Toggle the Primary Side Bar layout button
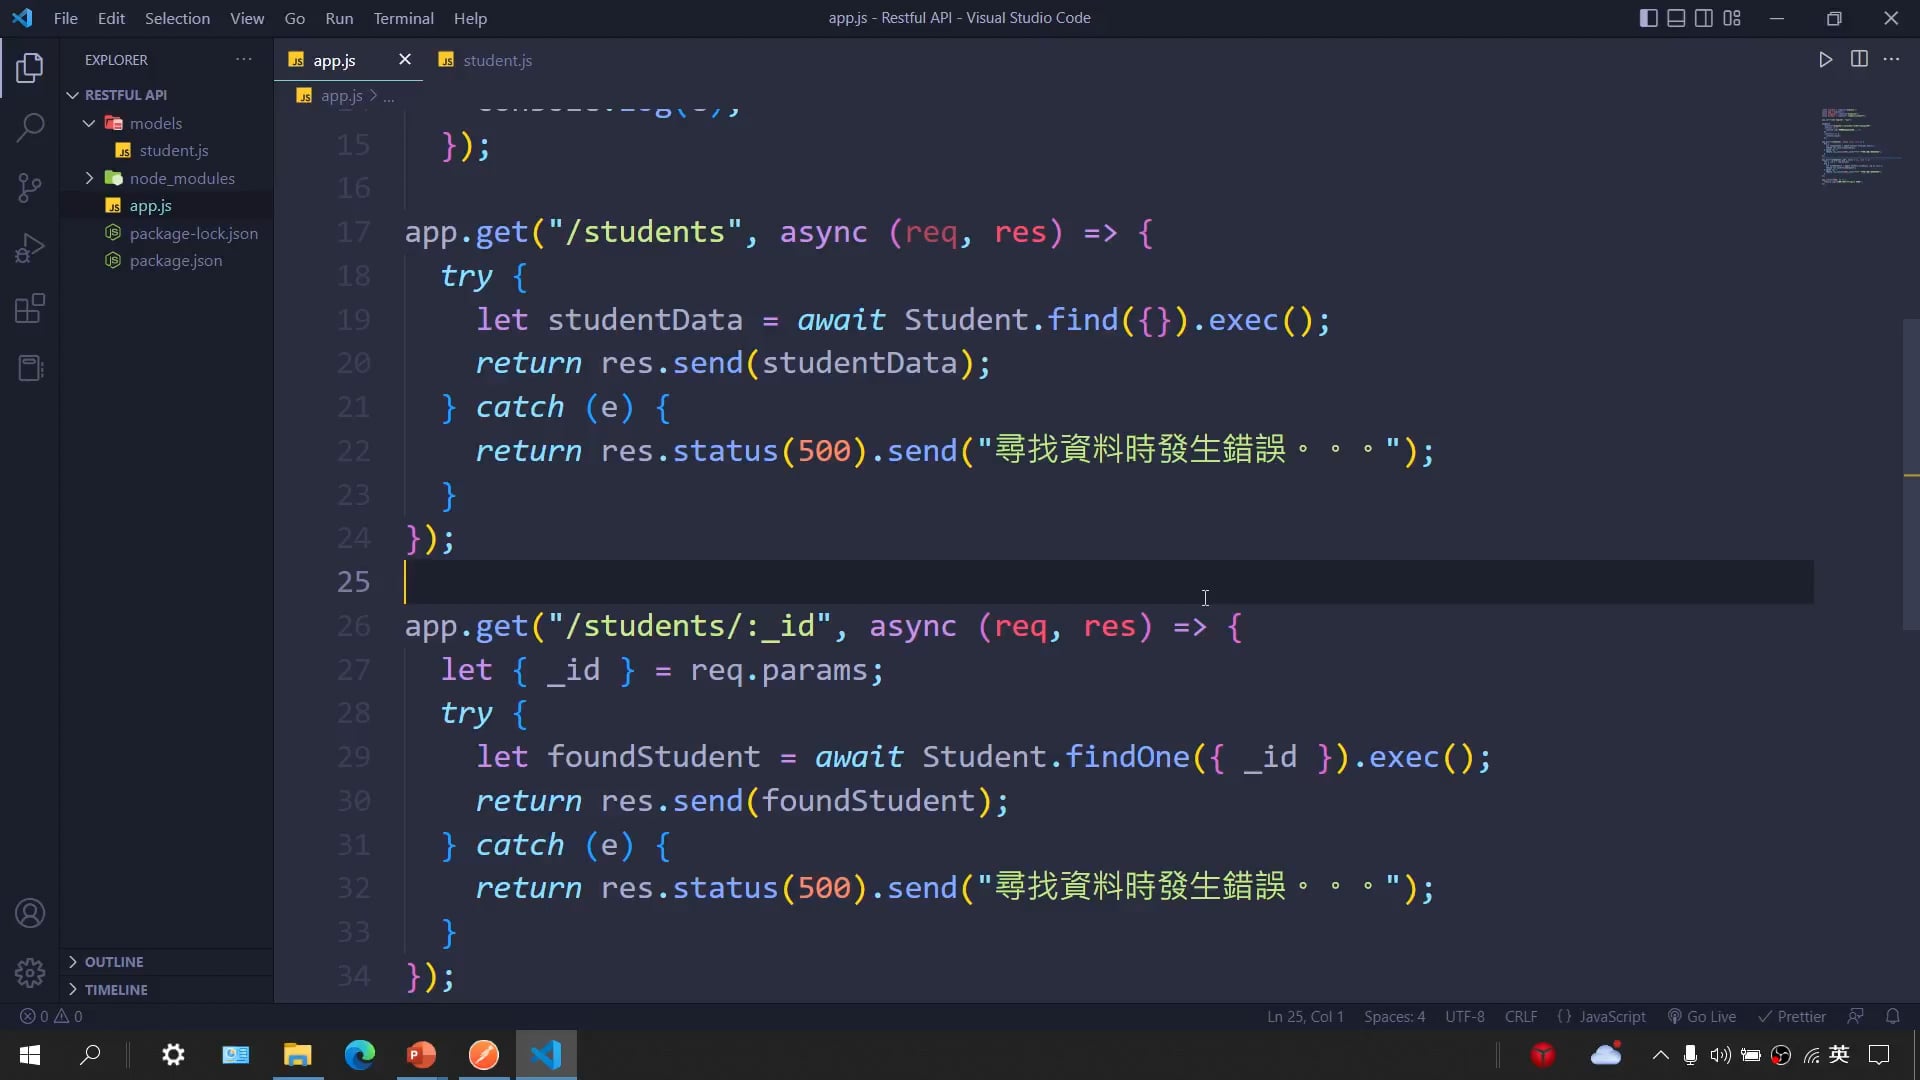This screenshot has height=1080, width=1920. (1648, 18)
